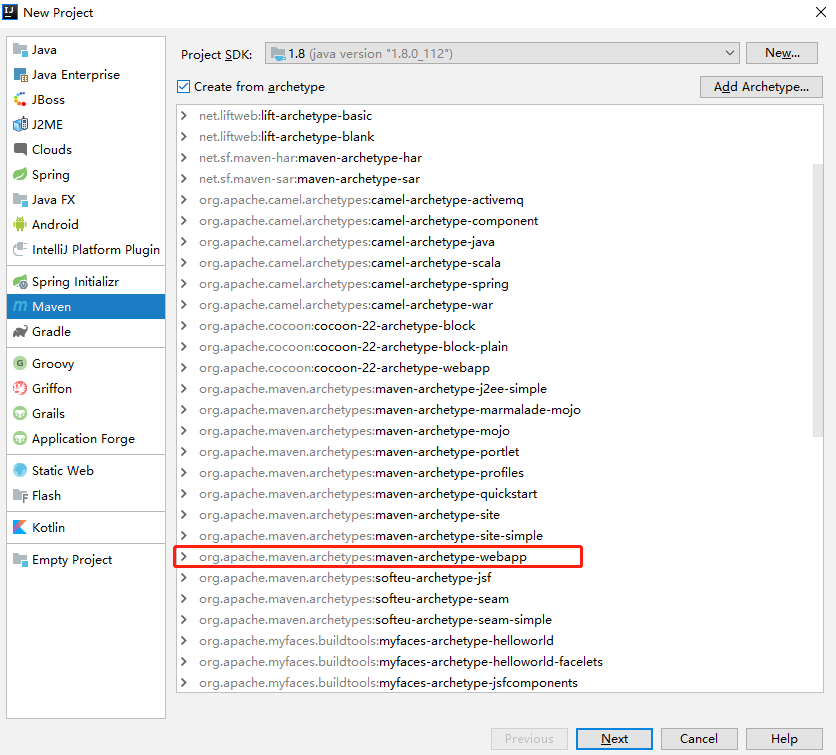Click the Cancel button
836x755 pixels.
(x=699, y=738)
